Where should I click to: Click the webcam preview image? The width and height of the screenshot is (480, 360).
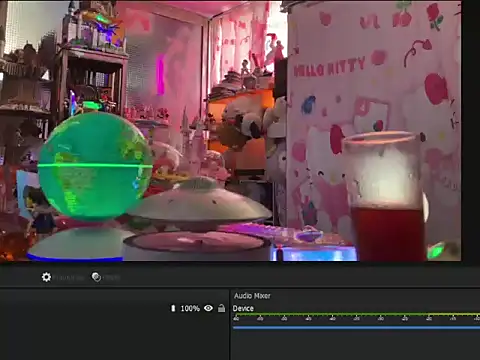pos(231,131)
